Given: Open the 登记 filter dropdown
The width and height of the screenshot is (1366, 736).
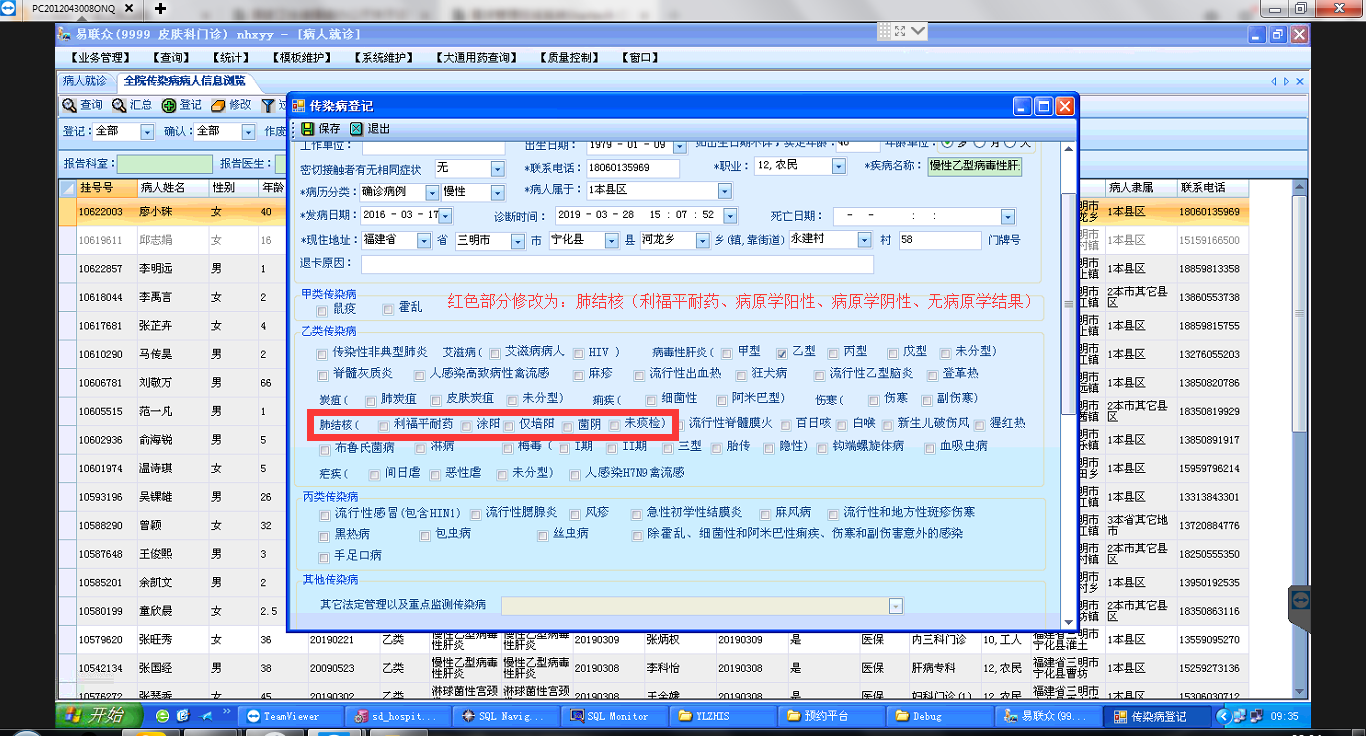Looking at the screenshot, I should [x=147, y=132].
